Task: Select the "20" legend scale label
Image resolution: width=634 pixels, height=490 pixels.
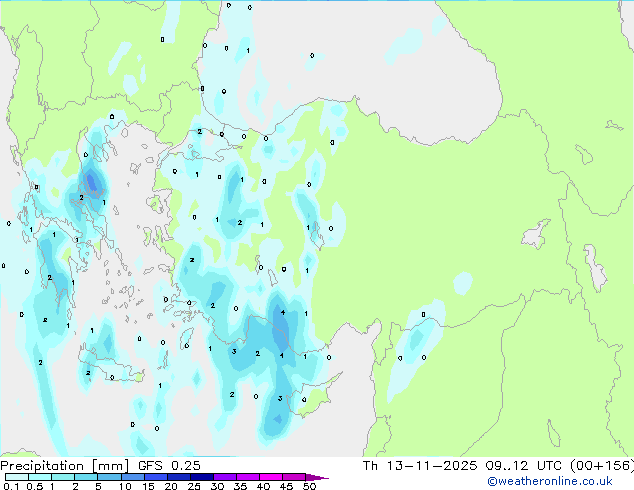Action: (171, 486)
